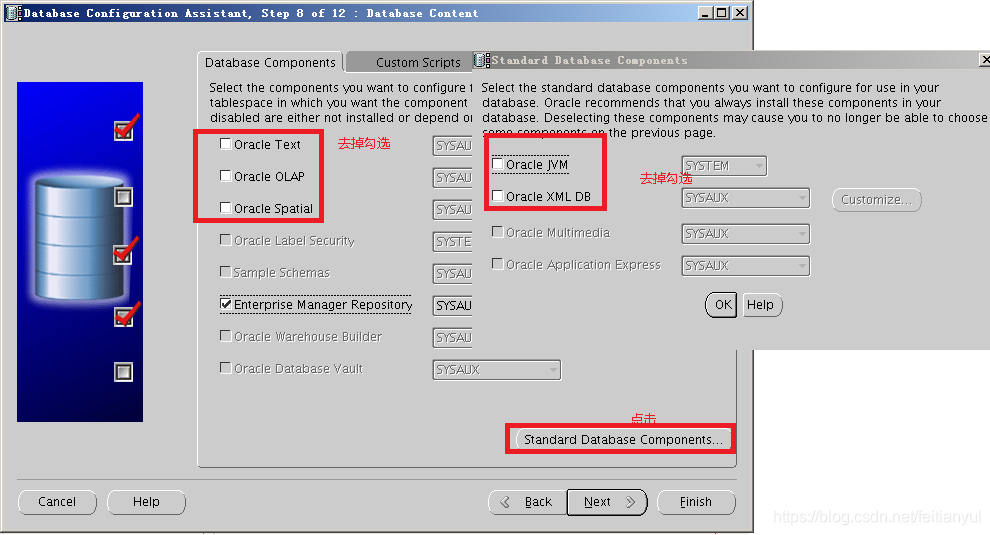The height and width of the screenshot is (535, 990).
Task: Open the tablespace dropdown beside Enterprise Manager Repository
Action: [x=453, y=306]
